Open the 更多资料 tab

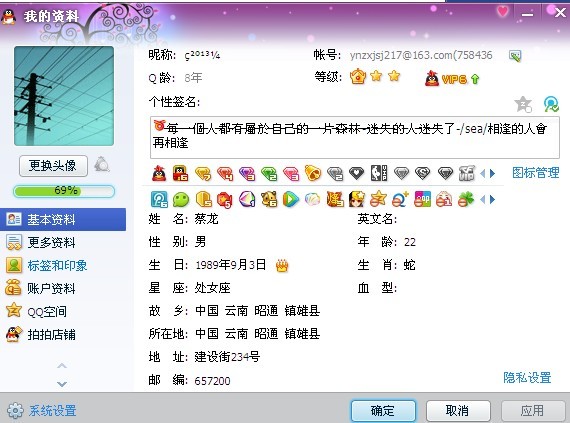tap(63, 242)
